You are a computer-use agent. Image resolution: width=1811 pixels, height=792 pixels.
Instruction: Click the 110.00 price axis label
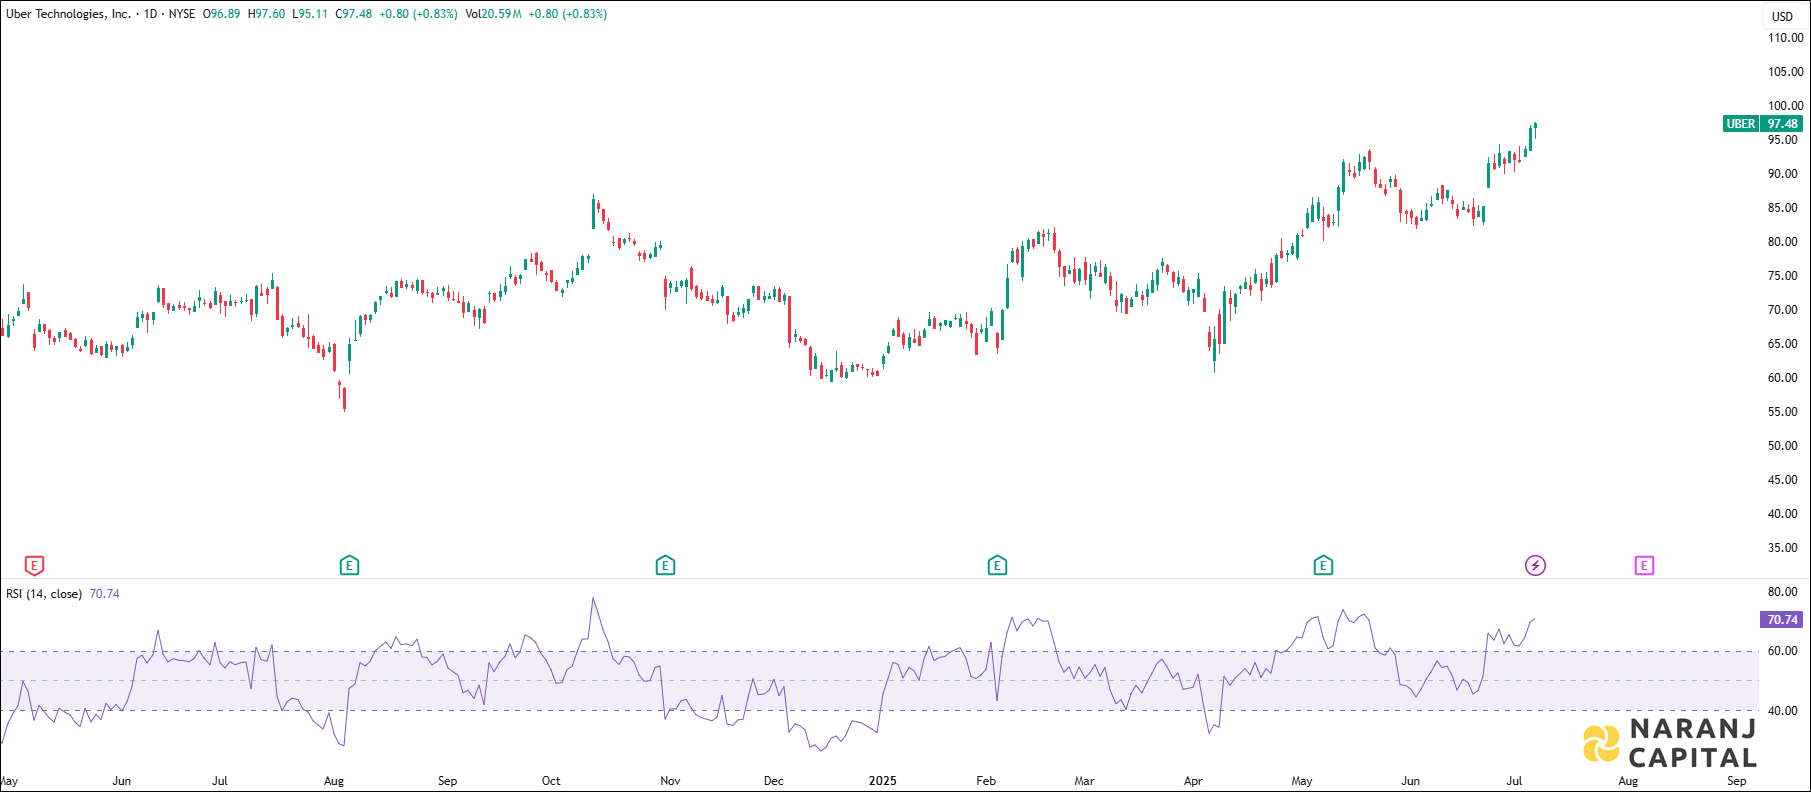tap(1786, 38)
